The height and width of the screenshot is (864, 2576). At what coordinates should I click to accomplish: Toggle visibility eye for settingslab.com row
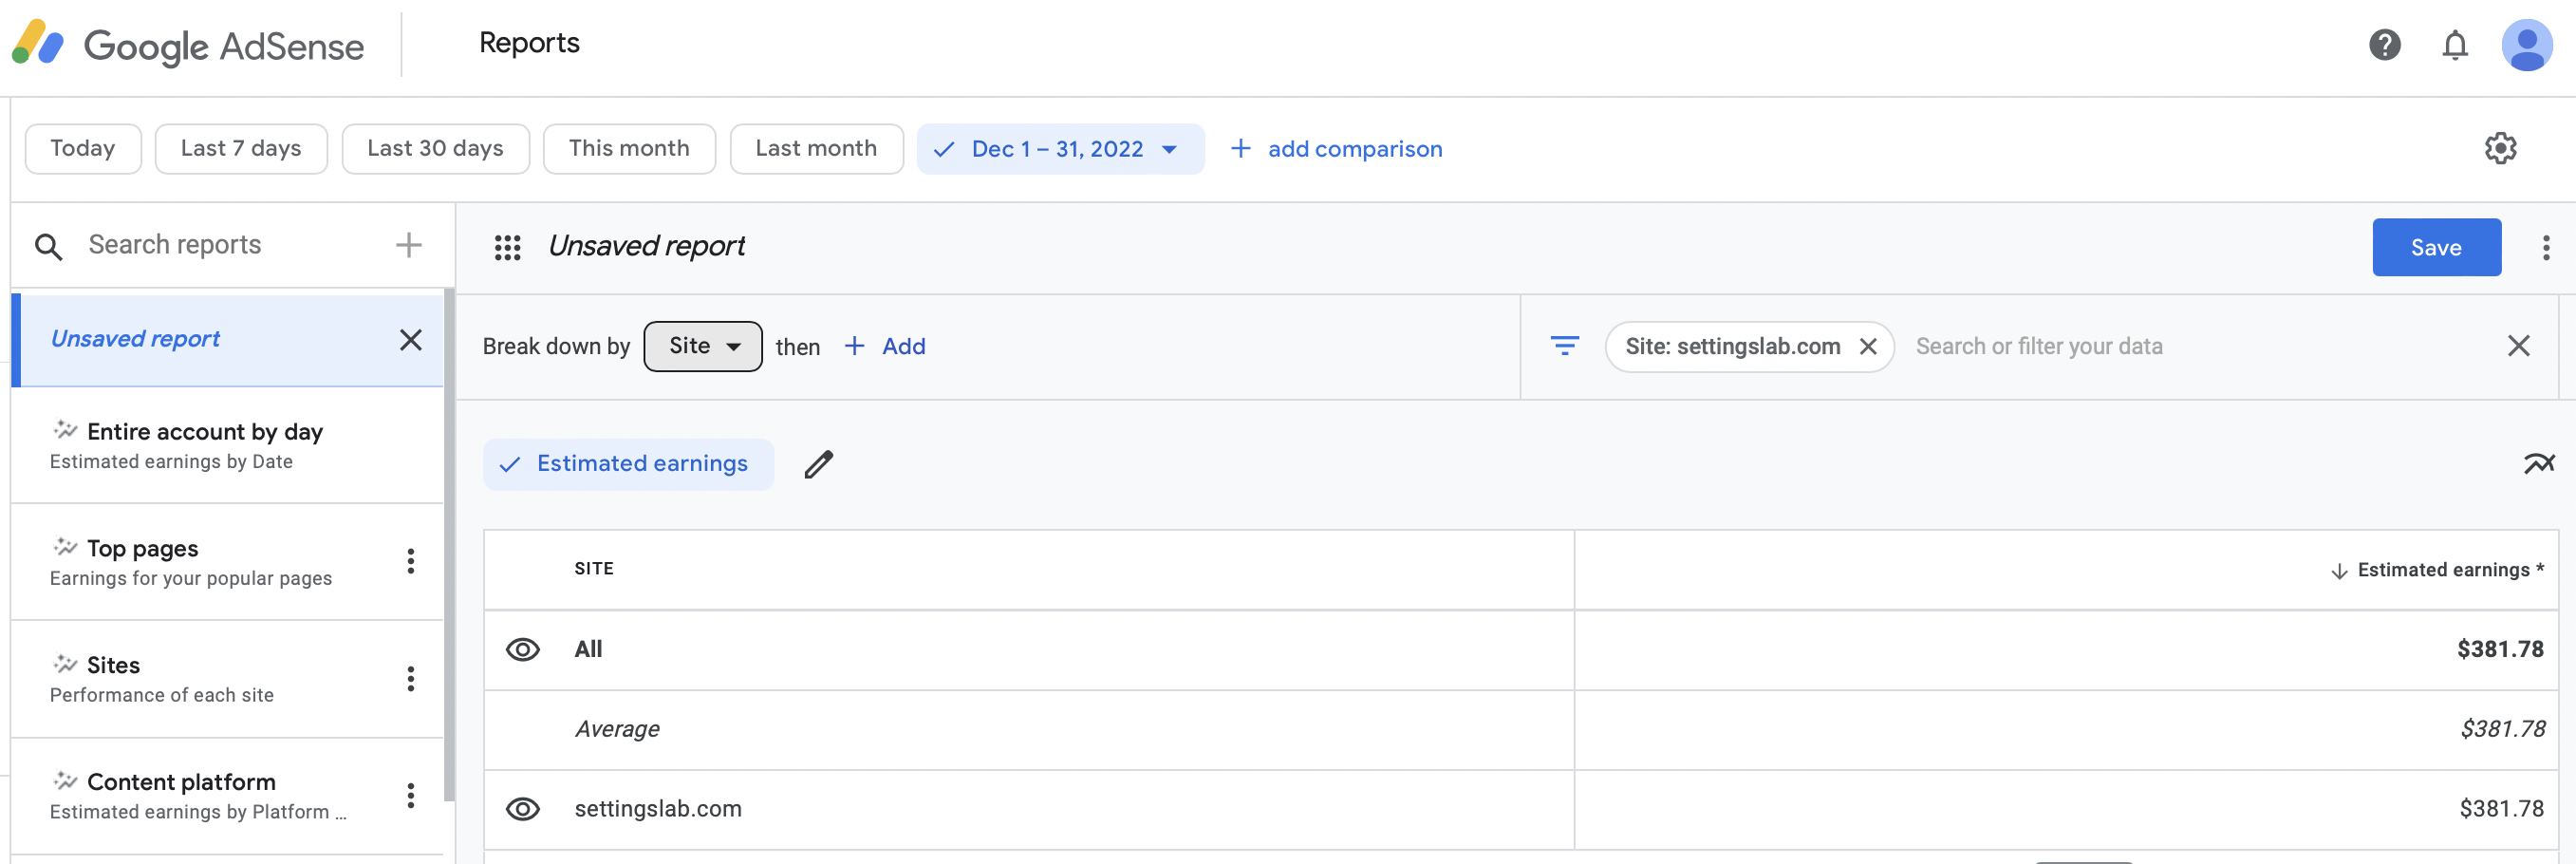[523, 809]
